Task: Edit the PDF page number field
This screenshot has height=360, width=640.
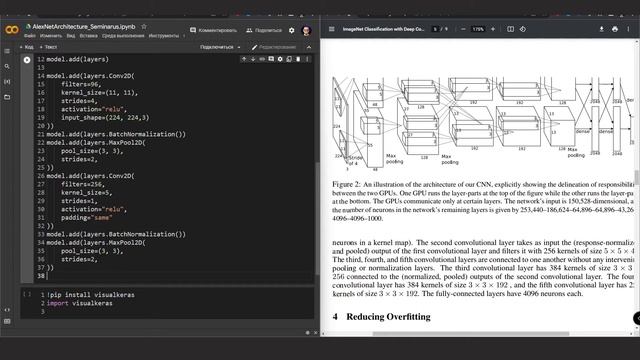Action: pyautogui.click(x=435, y=29)
